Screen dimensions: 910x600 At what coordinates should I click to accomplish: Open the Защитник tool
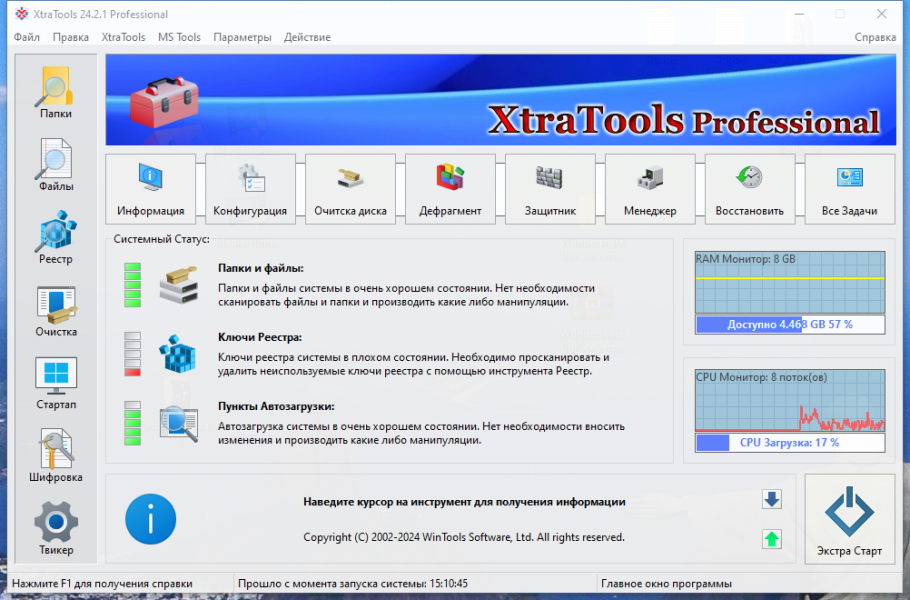click(x=550, y=189)
